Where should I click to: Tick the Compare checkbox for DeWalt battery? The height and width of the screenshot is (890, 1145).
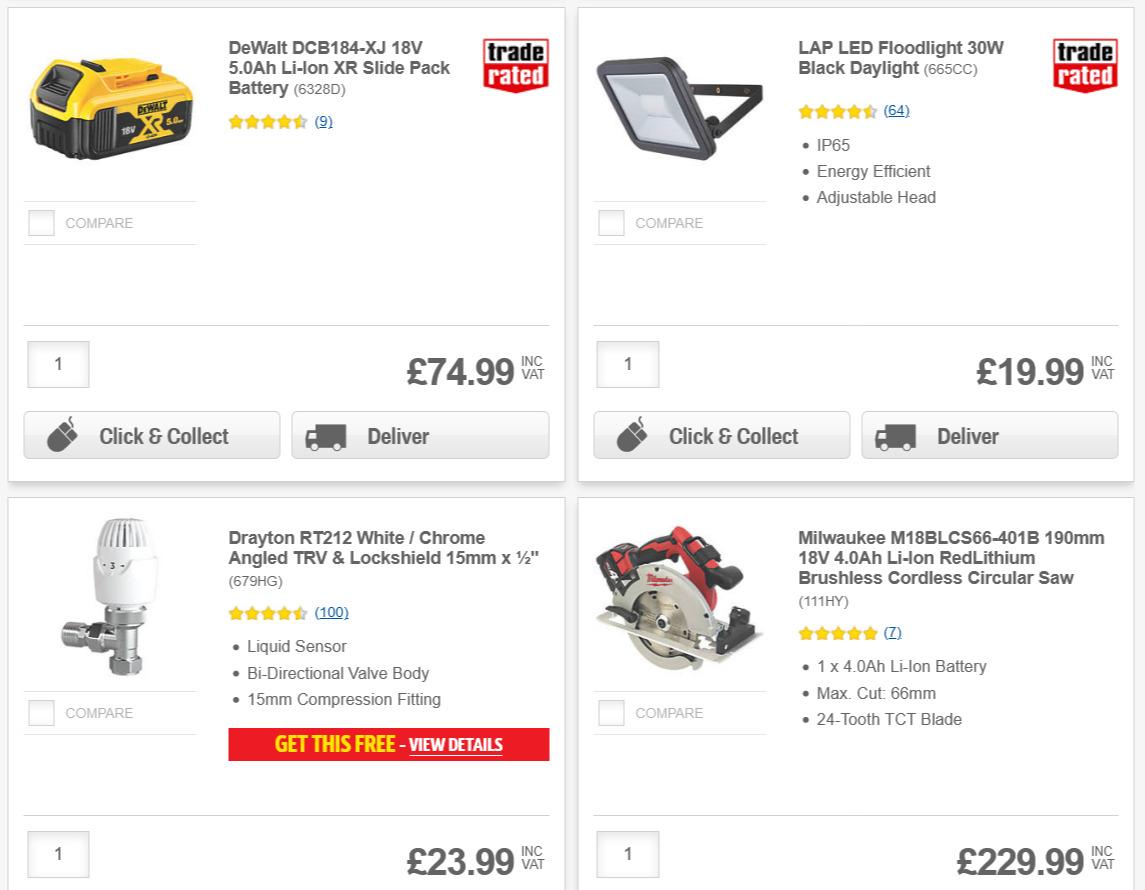click(41, 222)
